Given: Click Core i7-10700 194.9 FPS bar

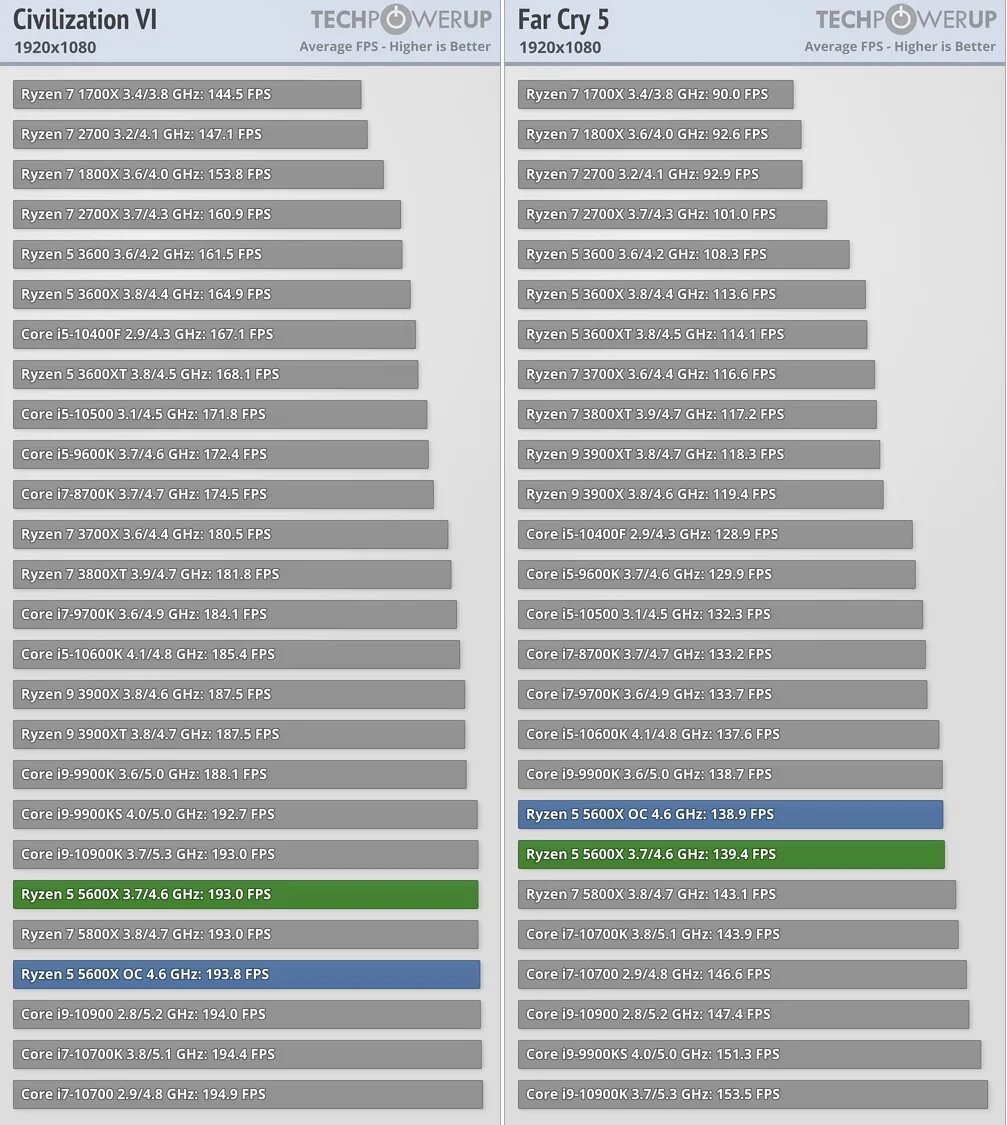Looking at the screenshot, I should coord(247,1094).
